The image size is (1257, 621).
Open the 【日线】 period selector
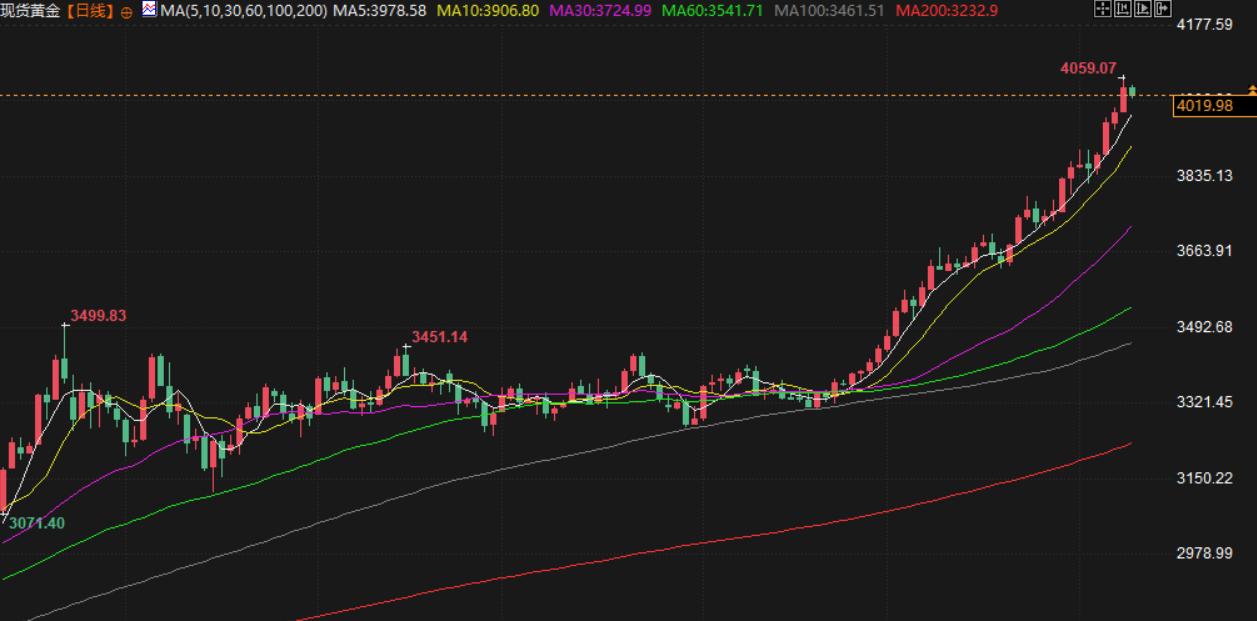pyautogui.click(x=90, y=11)
